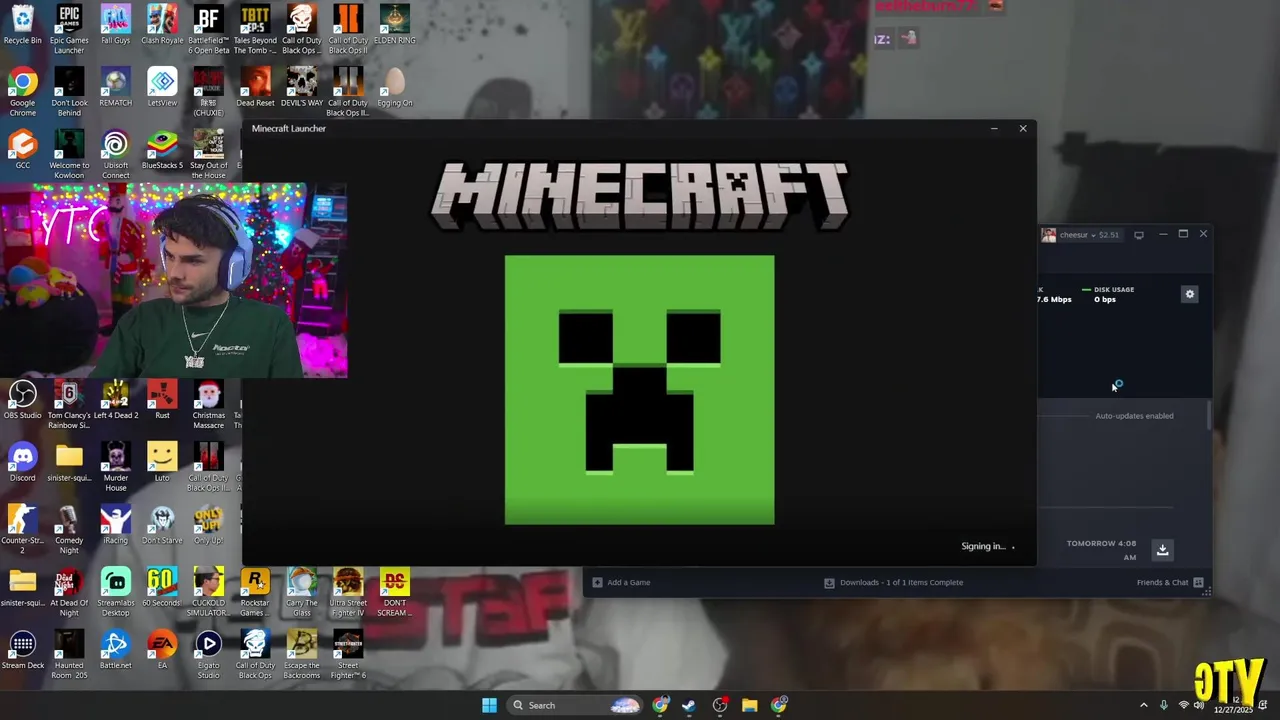Click the Minecraft creeper face image
The height and width of the screenshot is (720, 1280).
(639, 390)
